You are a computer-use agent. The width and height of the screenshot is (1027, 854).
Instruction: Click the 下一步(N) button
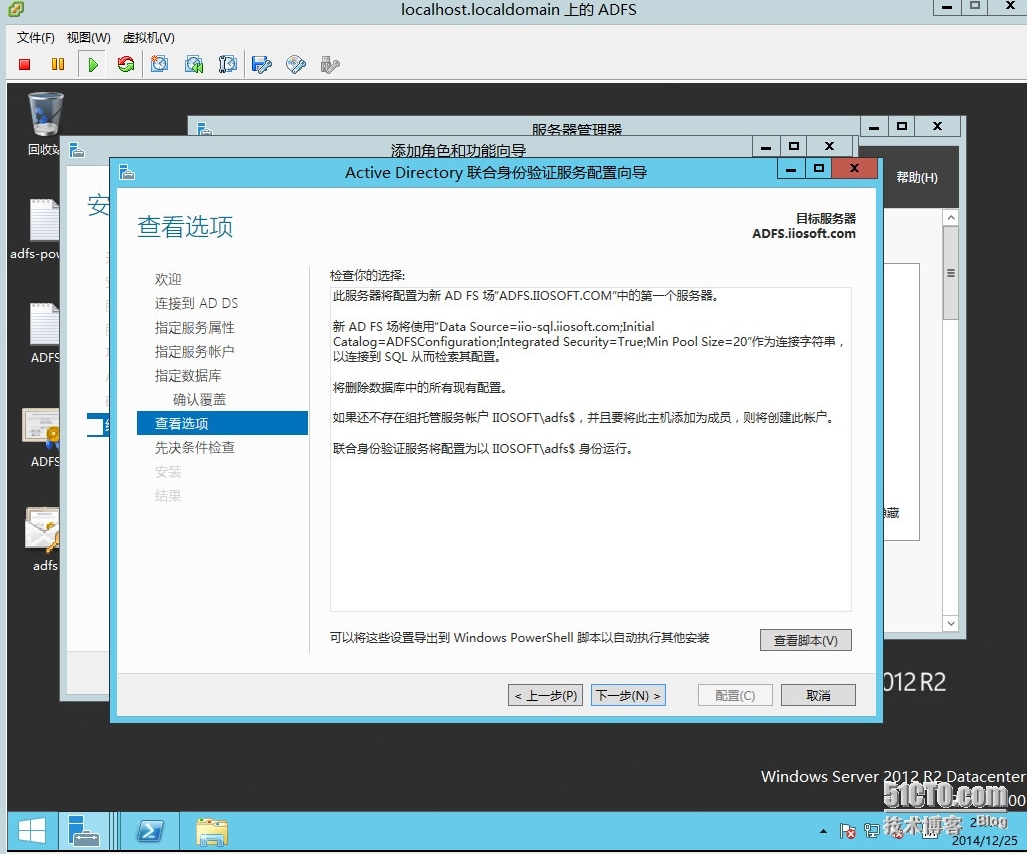coord(628,696)
